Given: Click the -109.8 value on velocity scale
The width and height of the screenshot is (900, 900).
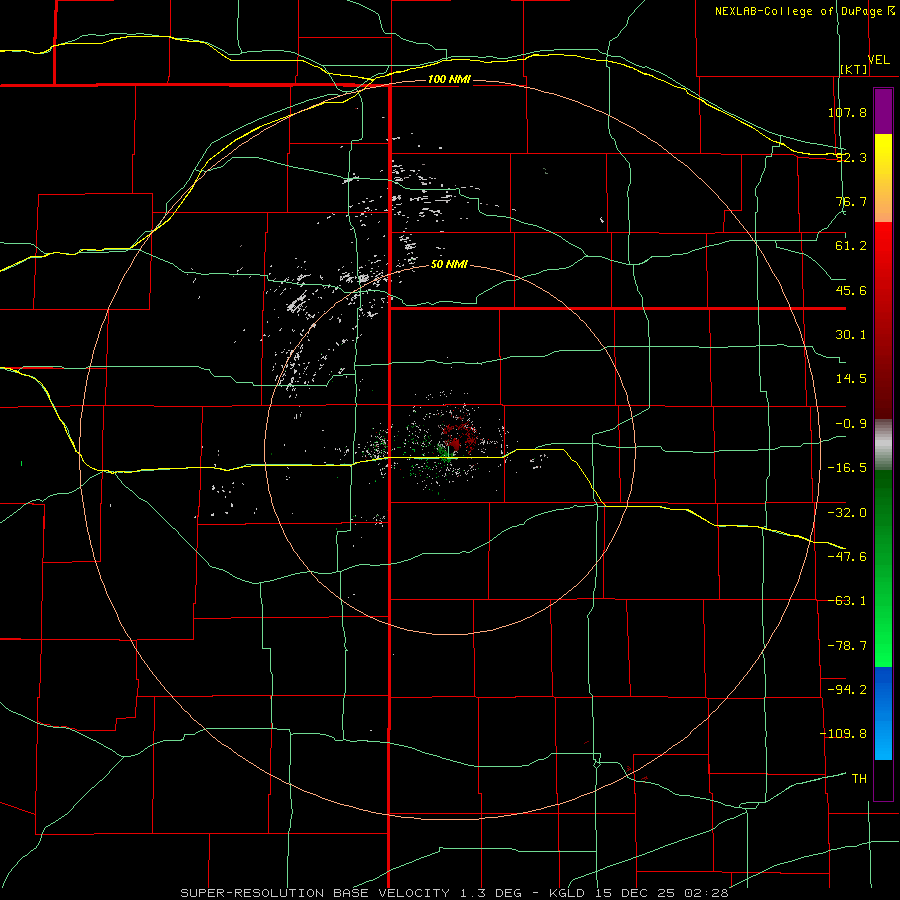Looking at the screenshot, I should click(843, 734).
